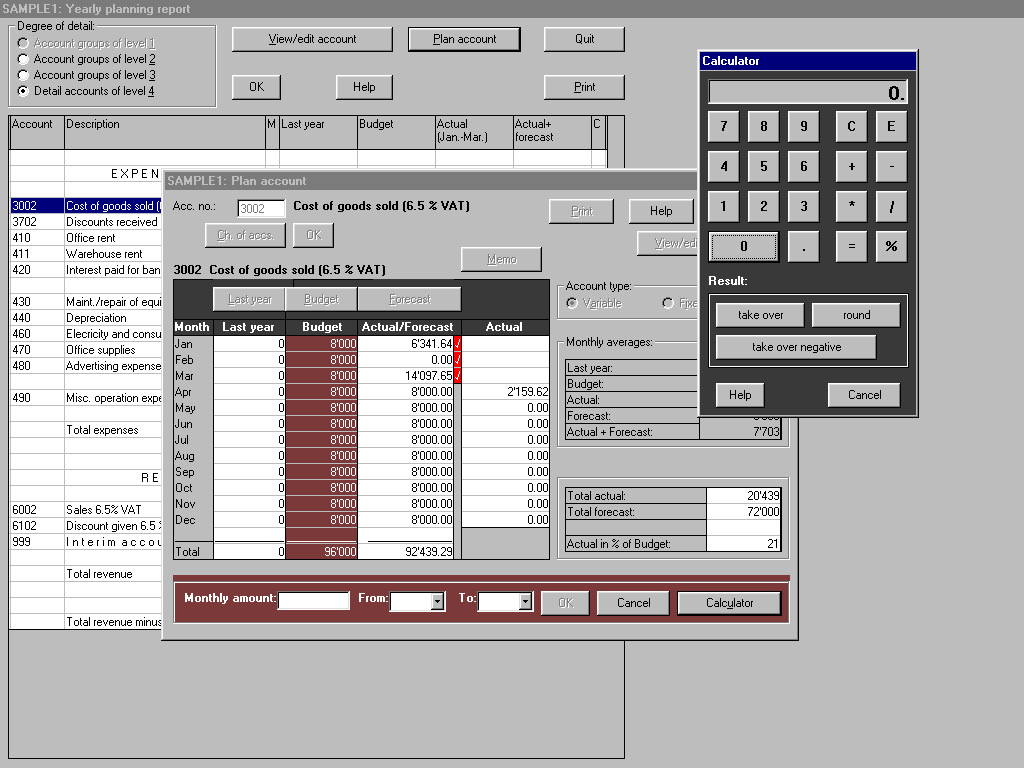Click the take over button
This screenshot has height=768, width=1024.
point(760,315)
